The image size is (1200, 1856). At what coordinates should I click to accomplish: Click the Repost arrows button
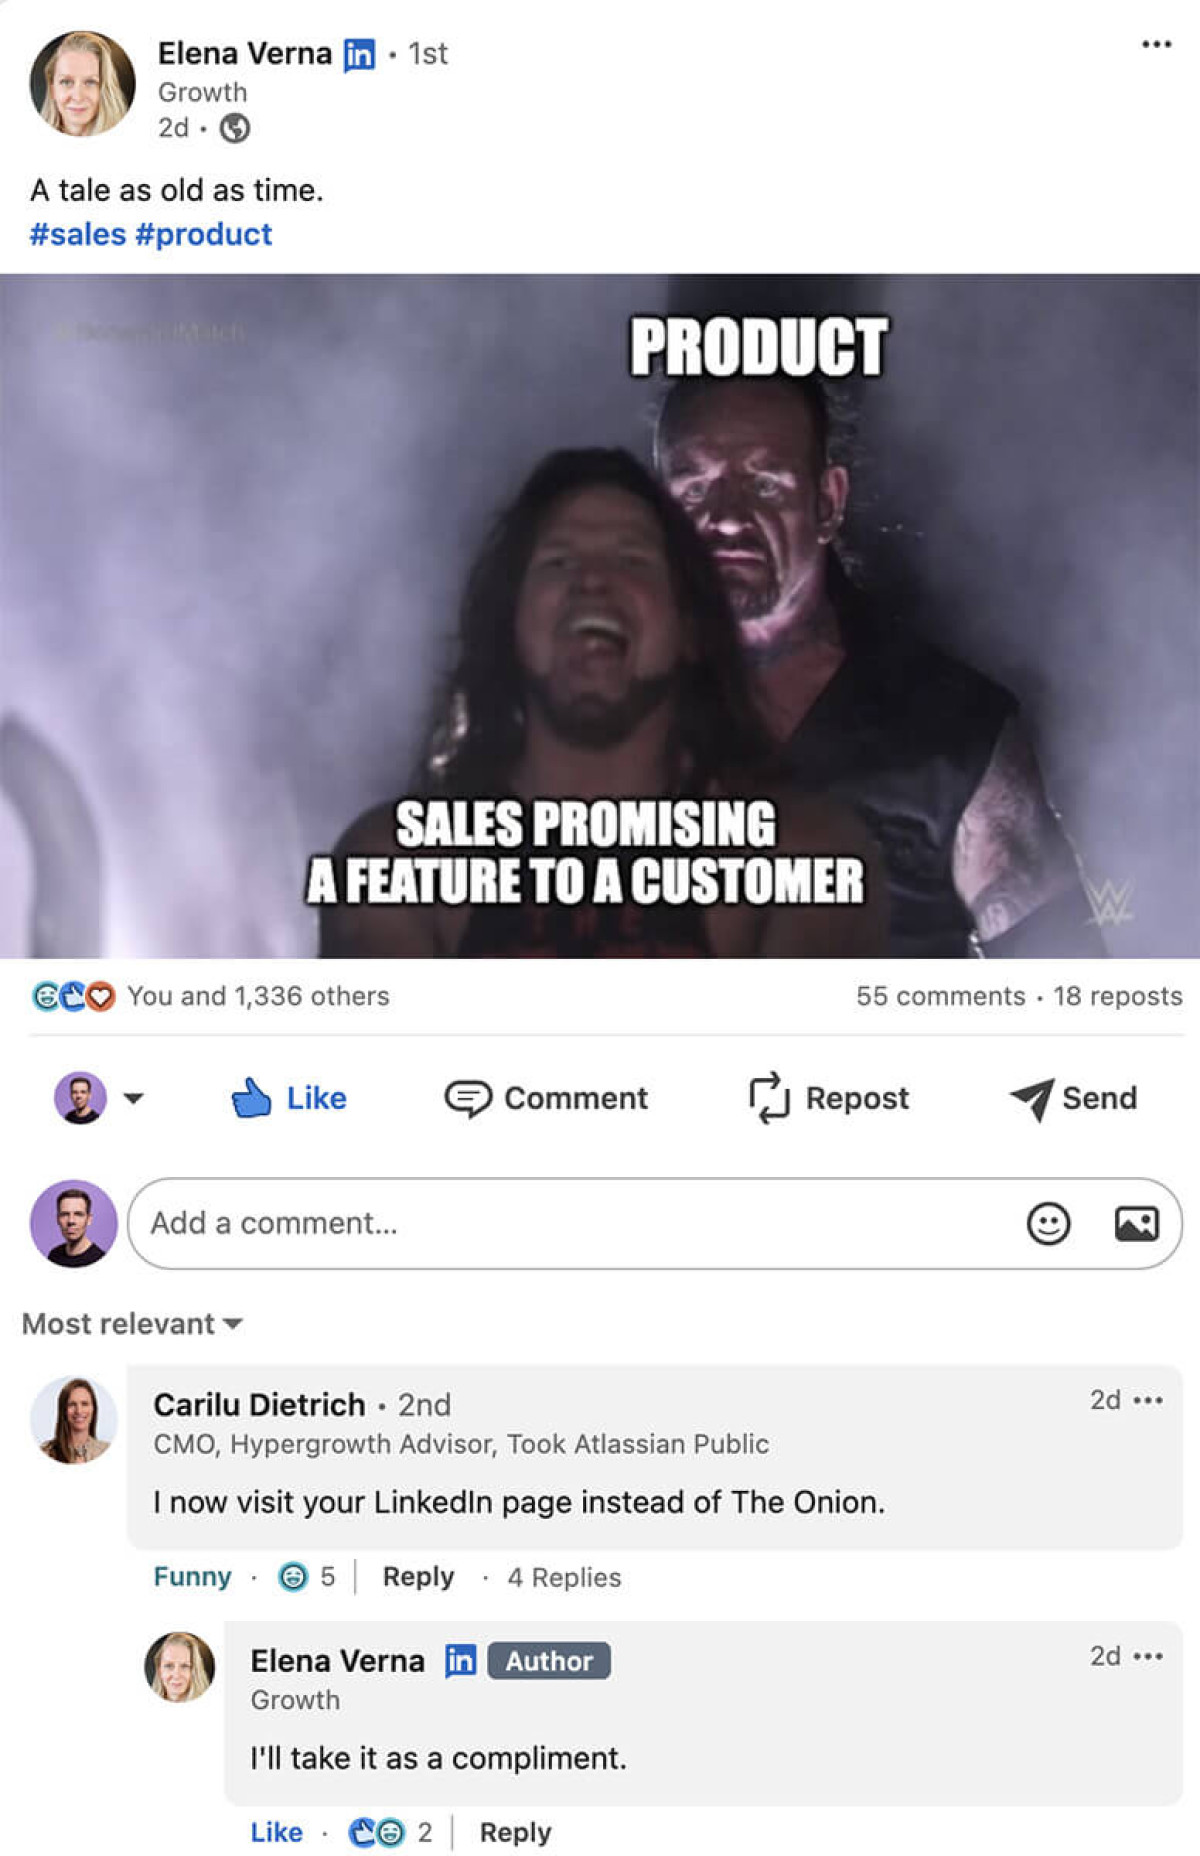(829, 1098)
